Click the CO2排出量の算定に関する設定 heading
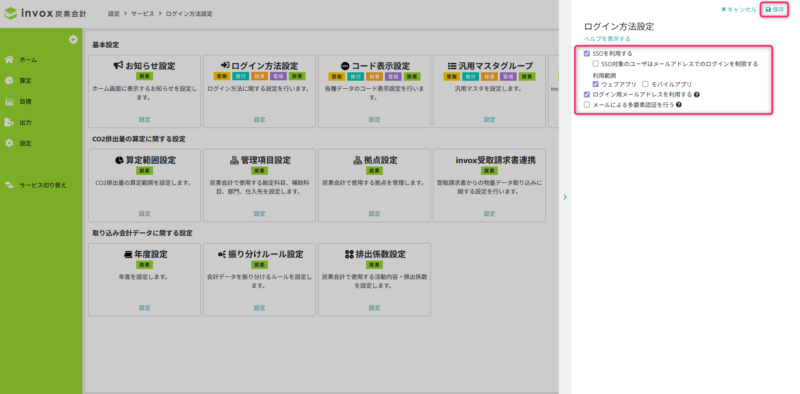The width and height of the screenshot is (800, 394). pyautogui.click(x=139, y=139)
